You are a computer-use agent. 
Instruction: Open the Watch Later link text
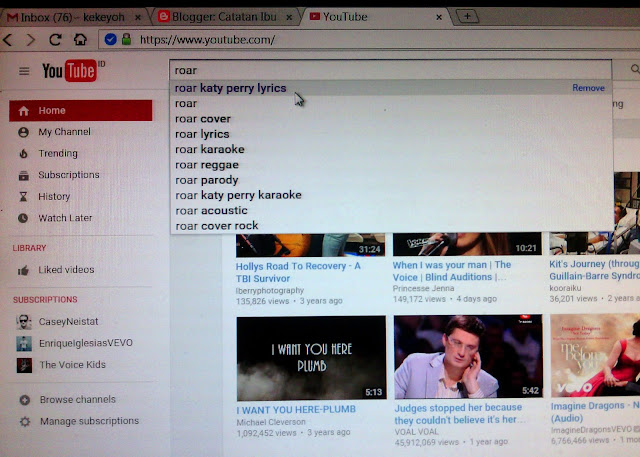click(65, 218)
